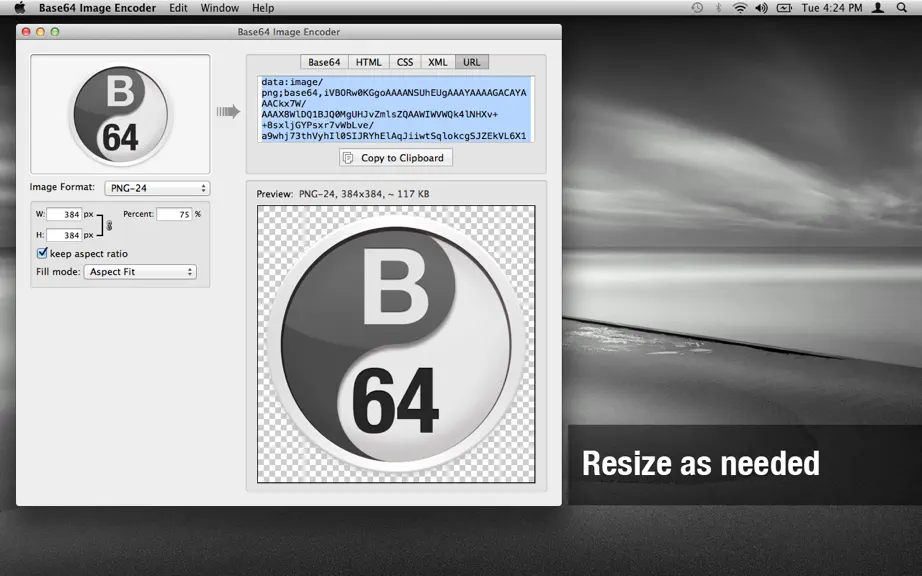Open the Image Format PNG-24 dropdown
922x576 pixels.
coord(157,188)
